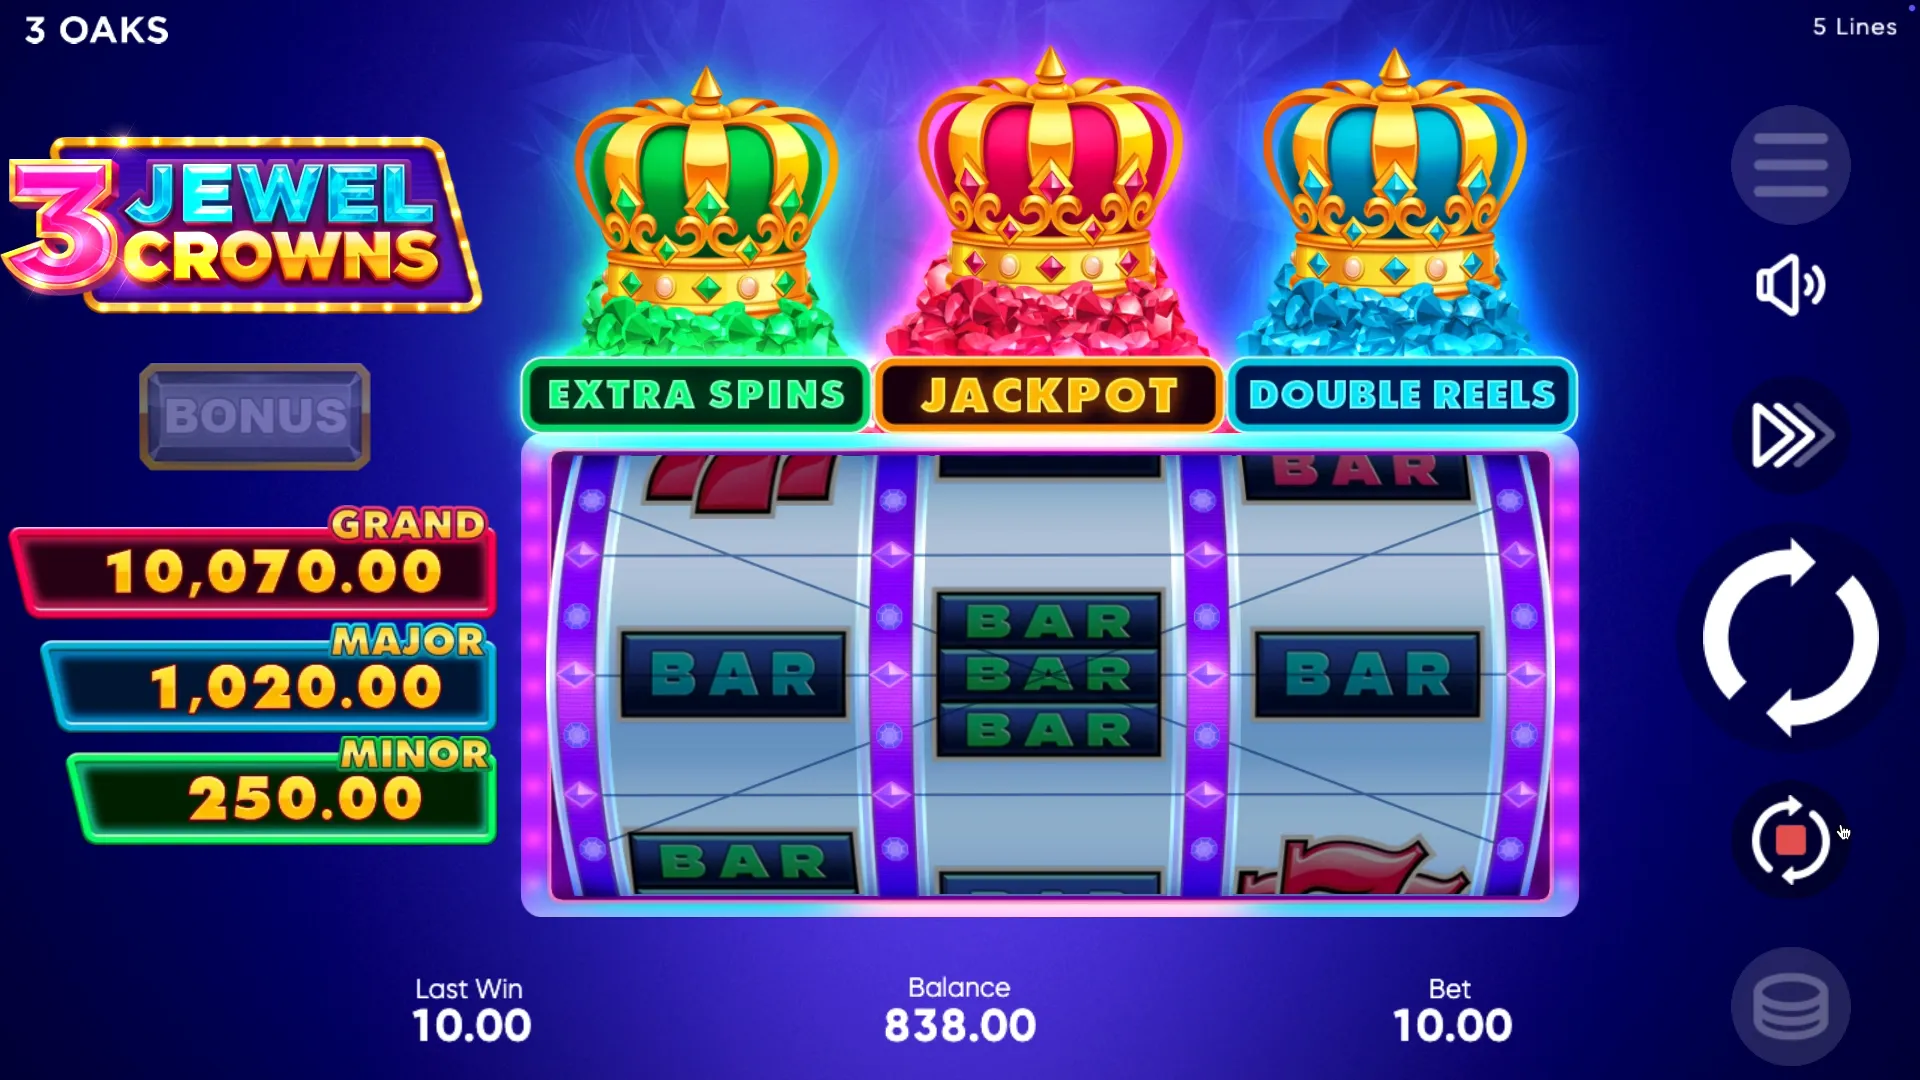The height and width of the screenshot is (1080, 1920).
Task: Click the 3 Jewel Crowns logo
Action: (x=242, y=224)
